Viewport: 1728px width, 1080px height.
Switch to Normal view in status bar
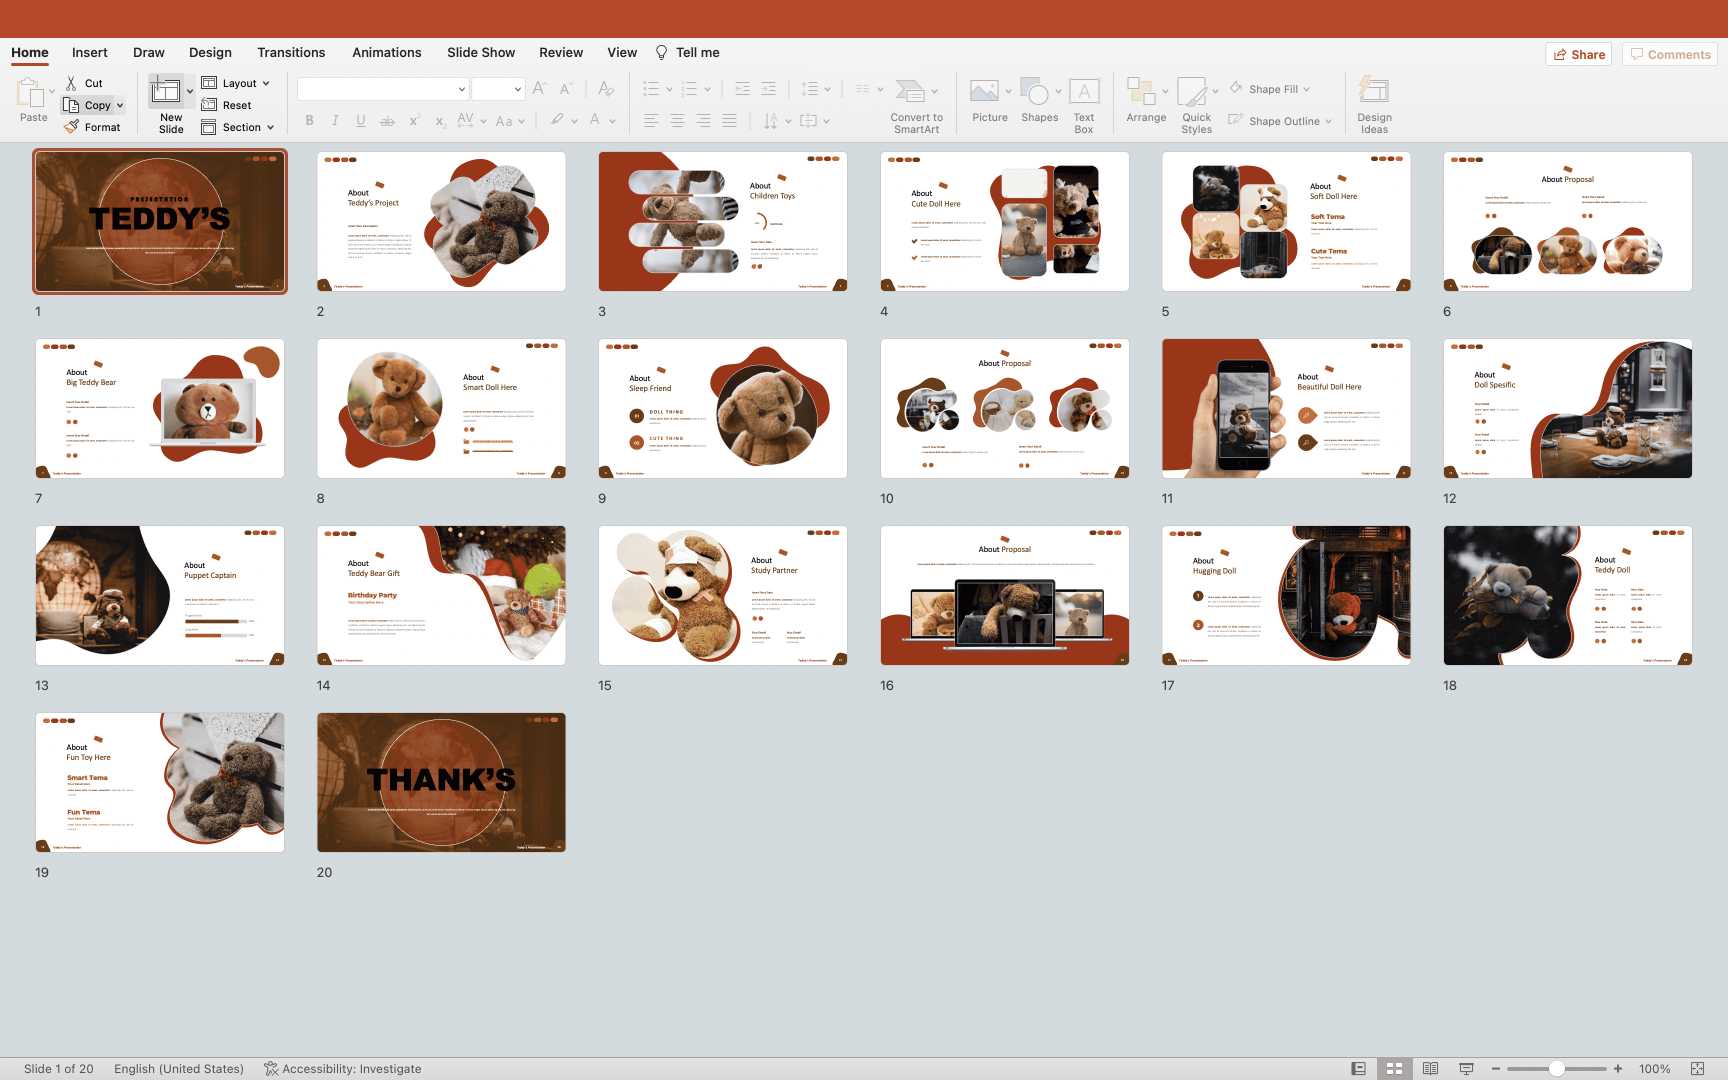pos(1358,1069)
